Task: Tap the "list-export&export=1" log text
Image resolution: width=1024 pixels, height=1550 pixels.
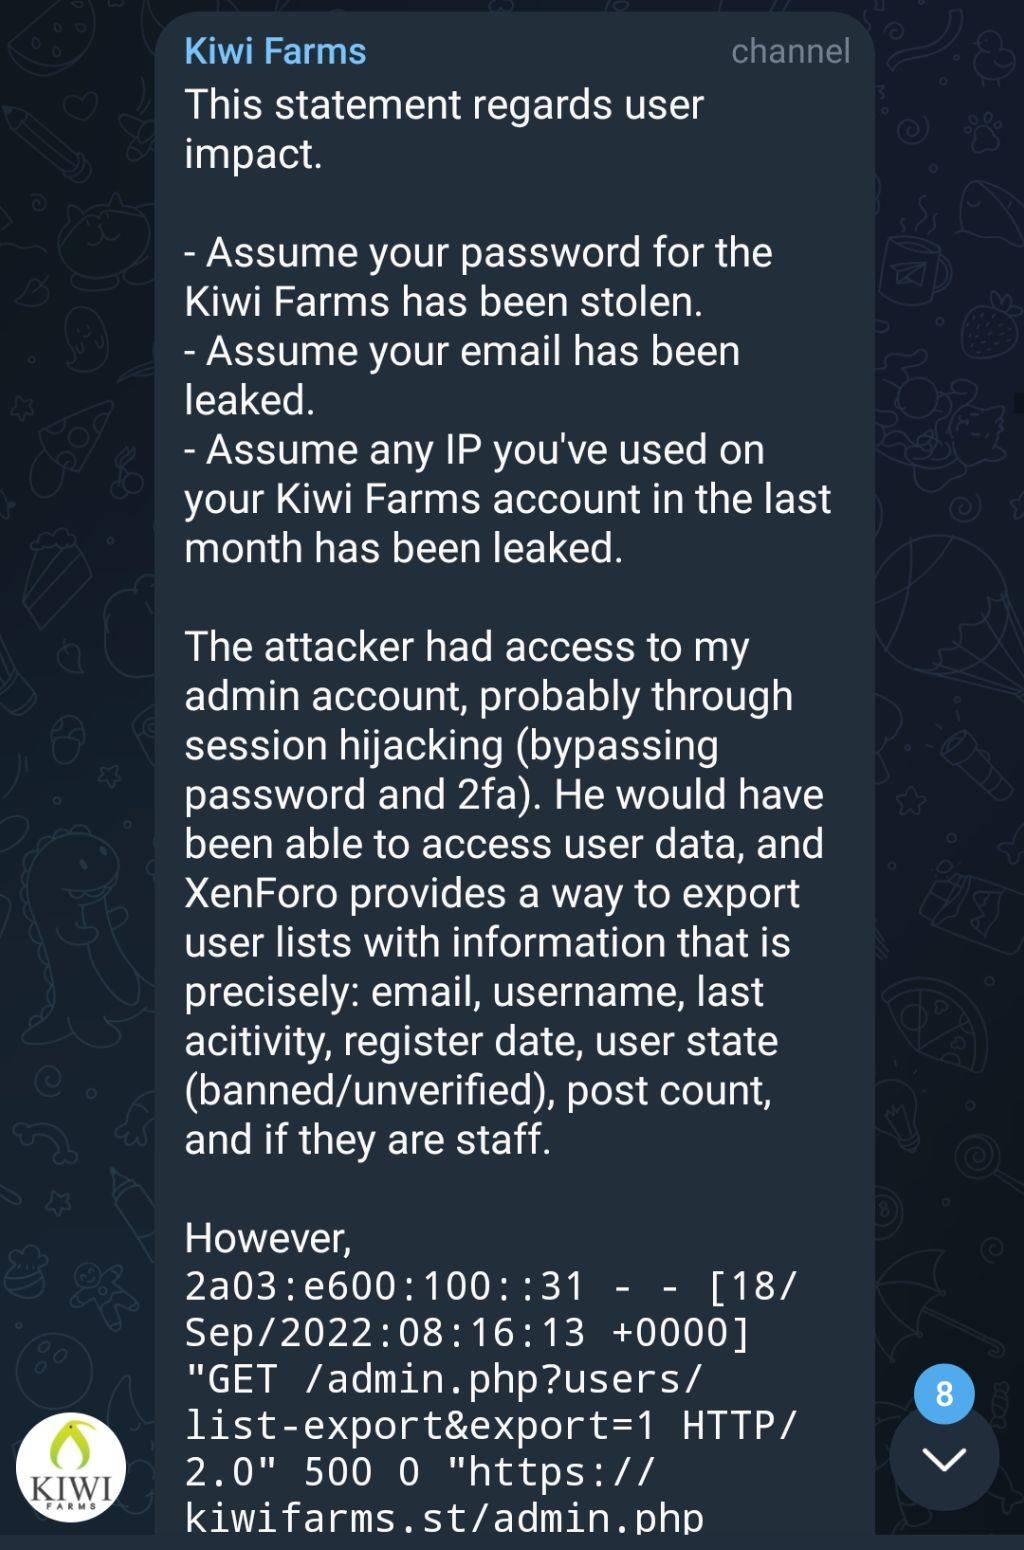Action: coord(420,1425)
